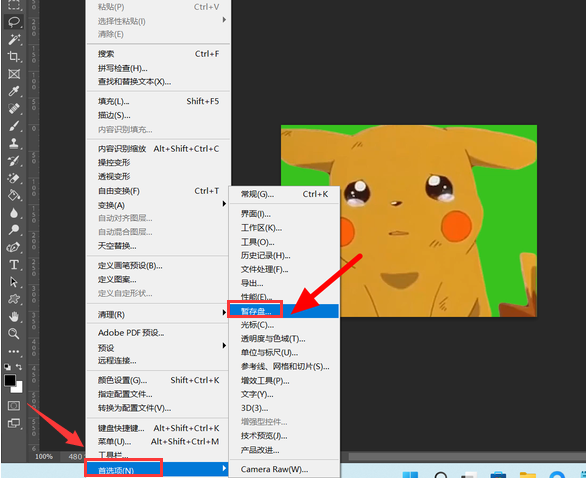Screen dimensions: 586x478
Task: Select the Custom Shape tool
Action: [14, 299]
